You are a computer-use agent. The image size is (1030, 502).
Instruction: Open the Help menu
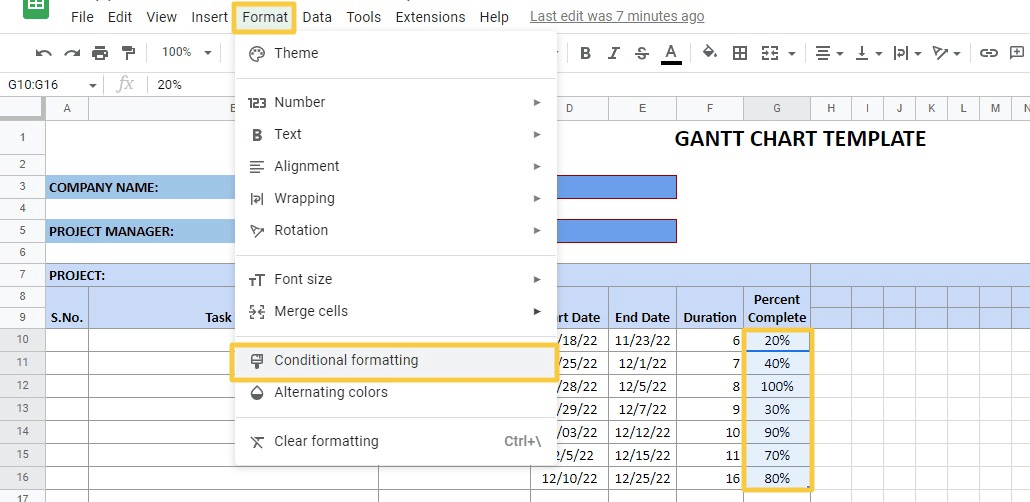[x=494, y=17]
